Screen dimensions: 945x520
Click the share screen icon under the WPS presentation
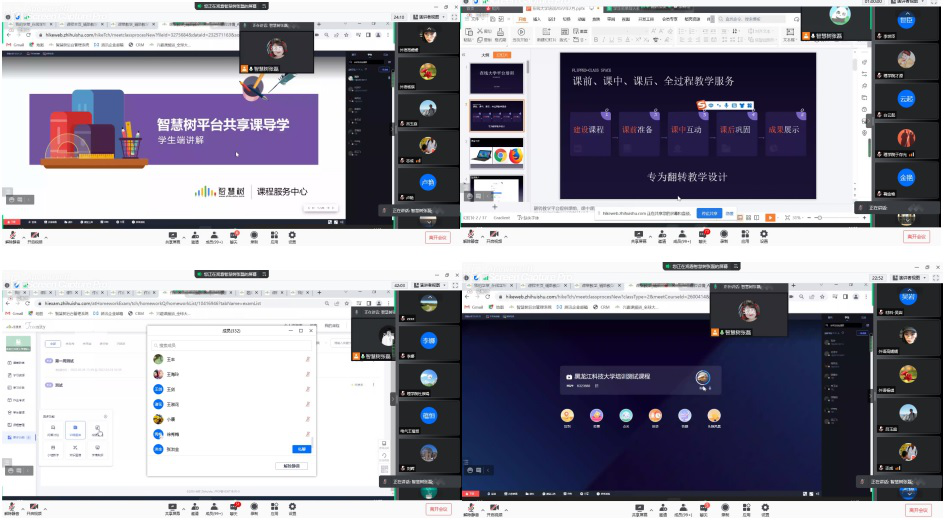click(x=637, y=237)
